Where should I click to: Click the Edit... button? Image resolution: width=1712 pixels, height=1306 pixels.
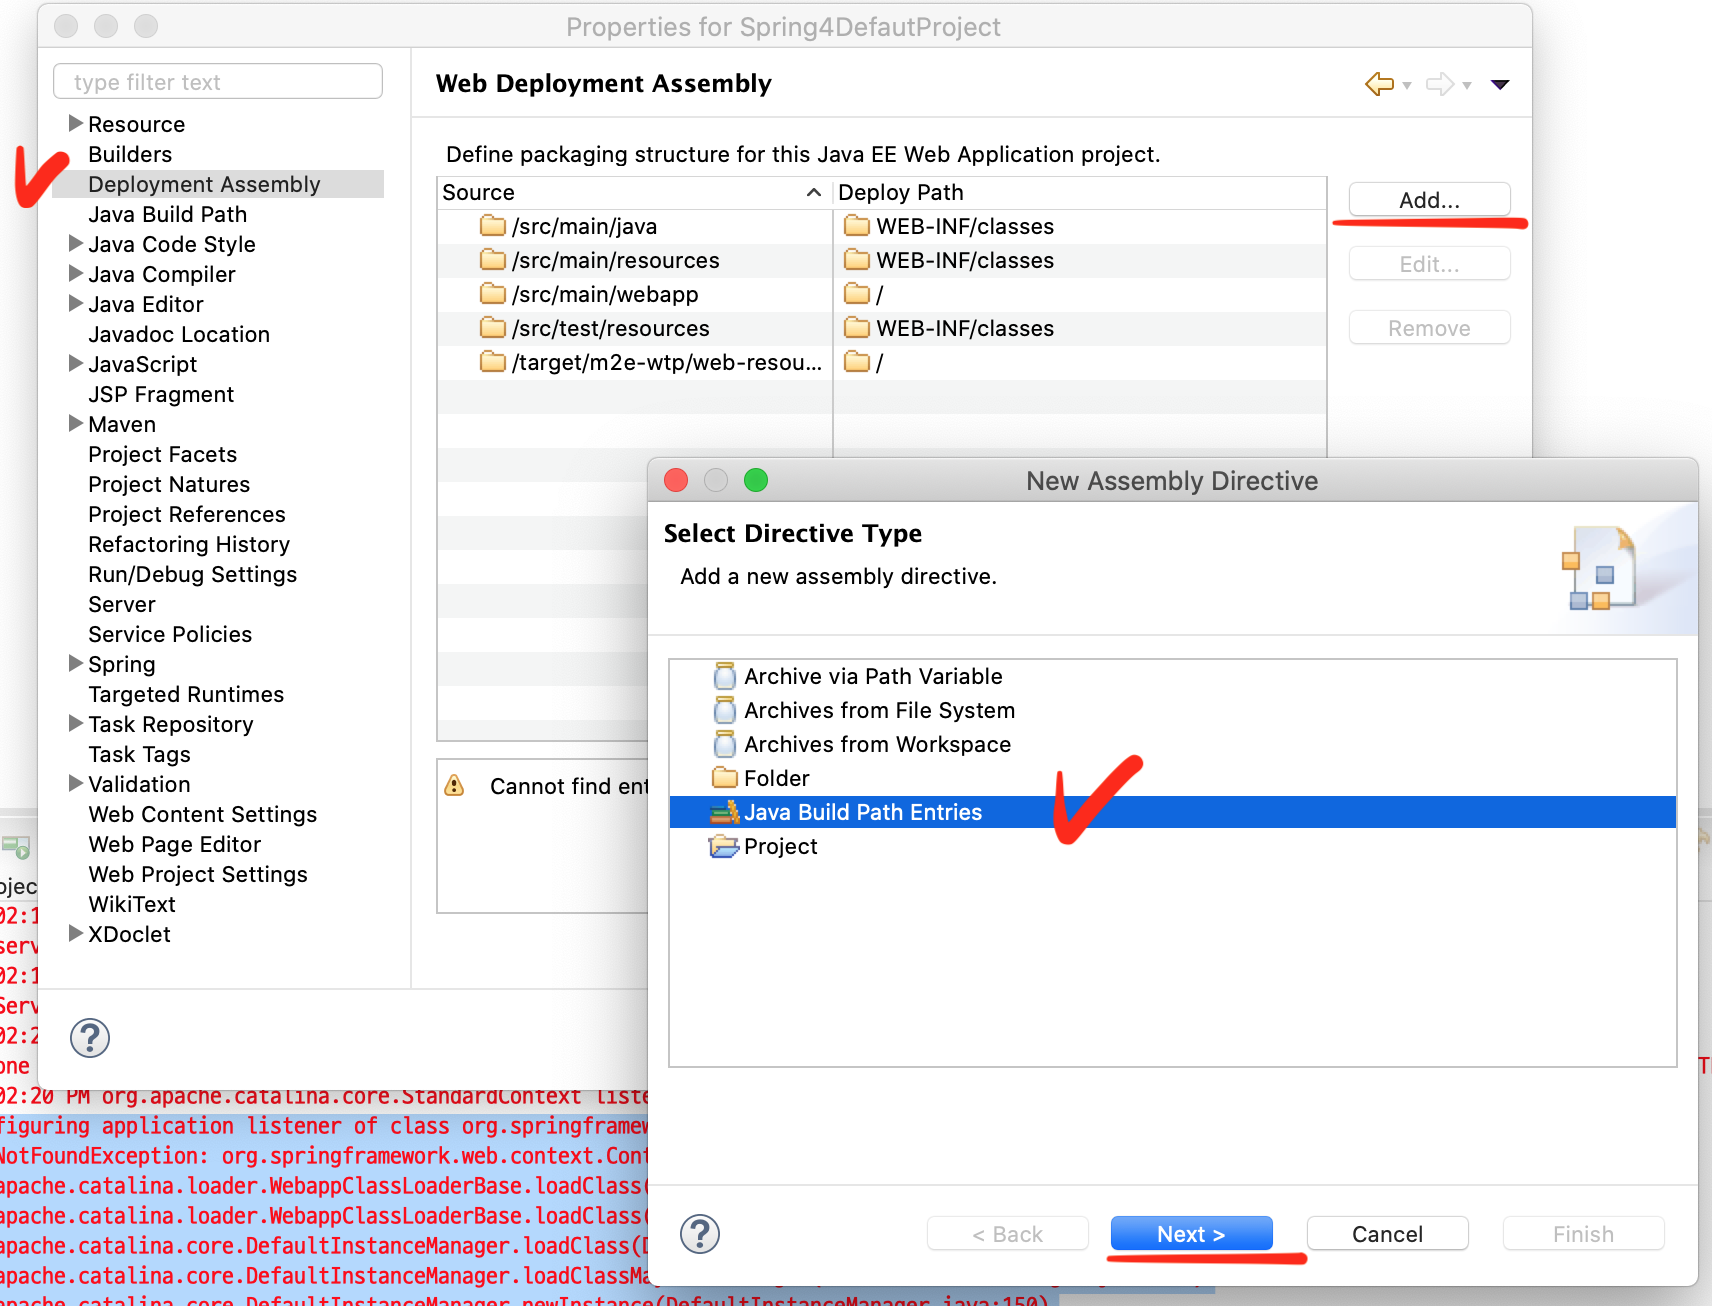[x=1429, y=264]
